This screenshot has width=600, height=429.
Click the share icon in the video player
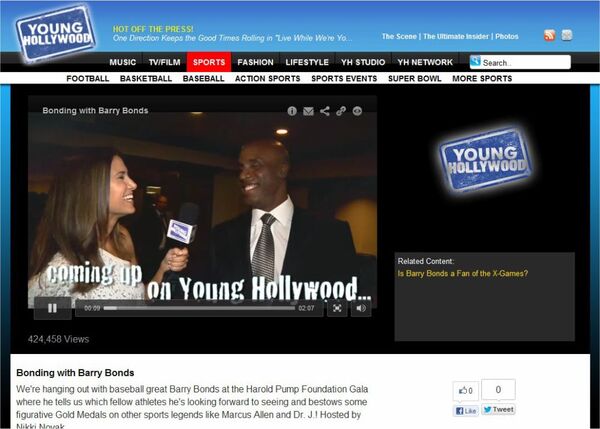click(x=324, y=111)
